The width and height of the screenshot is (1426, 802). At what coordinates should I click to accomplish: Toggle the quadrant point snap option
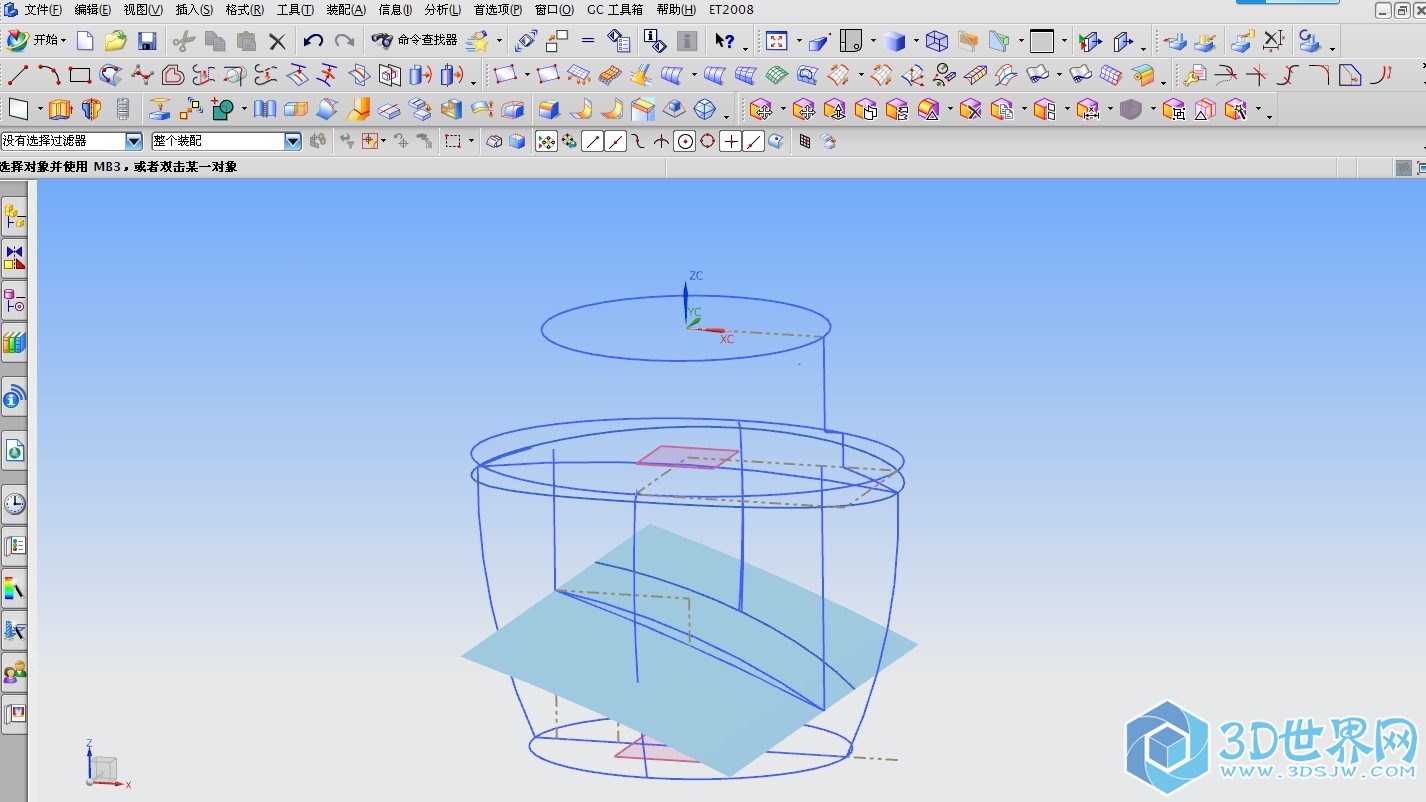pos(708,142)
